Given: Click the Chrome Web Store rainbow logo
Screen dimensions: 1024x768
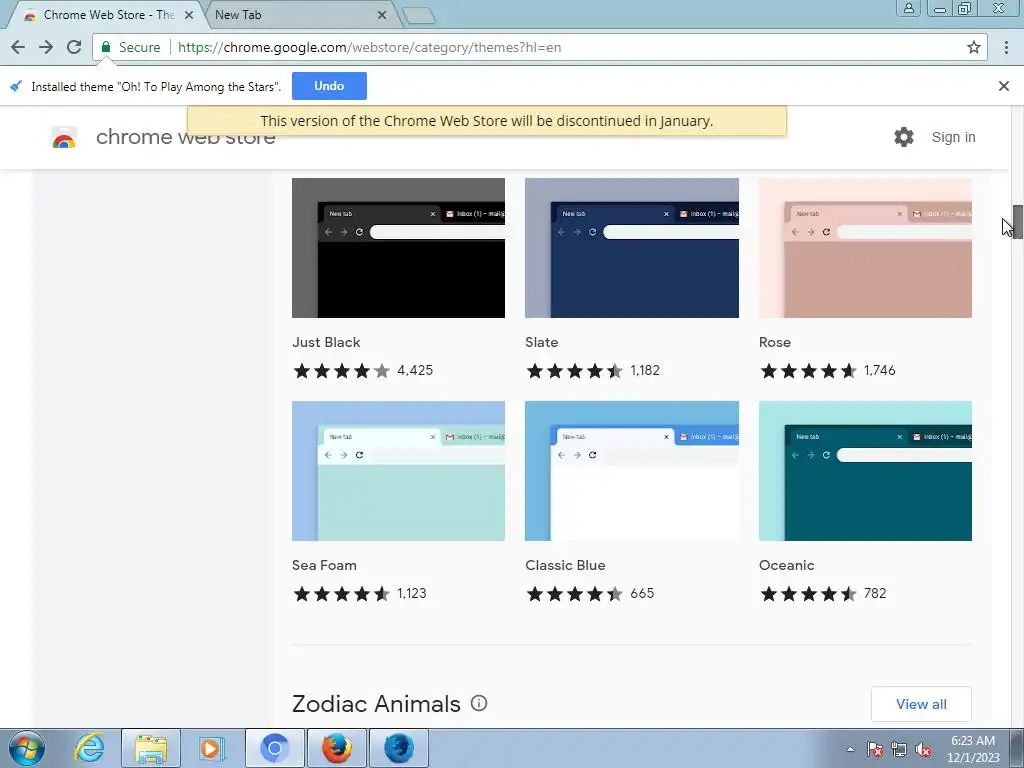Looking at the screenshot, I should click(64, 138).
